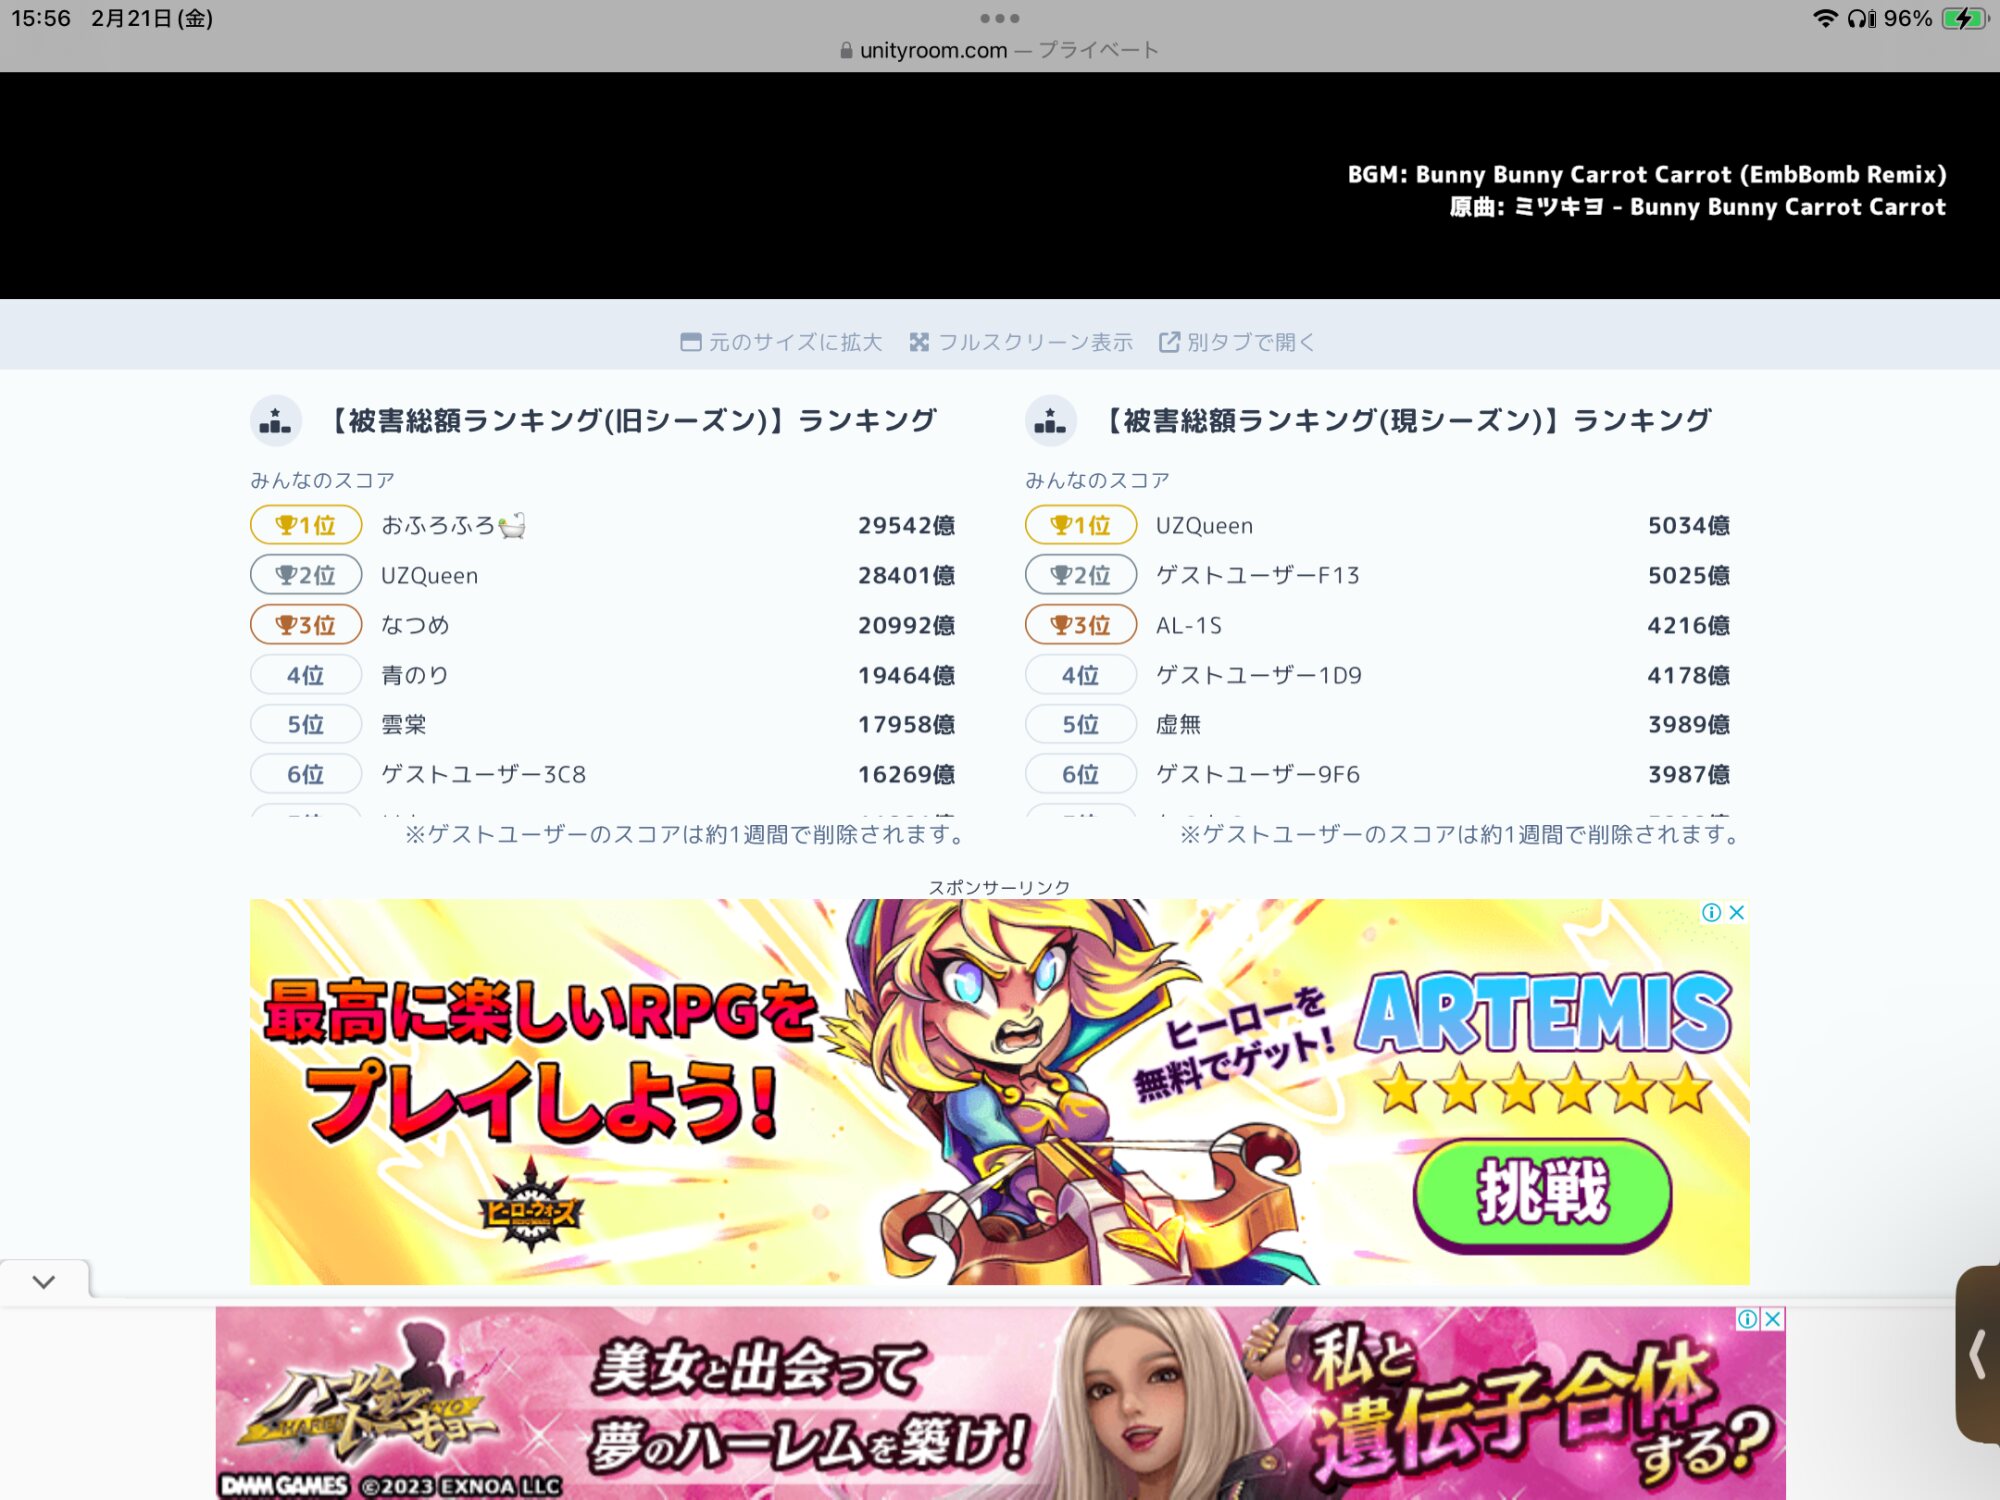Tap the three-dot multitasking menu at top
Viewport: 2000px width, 1500px height.
999,18
